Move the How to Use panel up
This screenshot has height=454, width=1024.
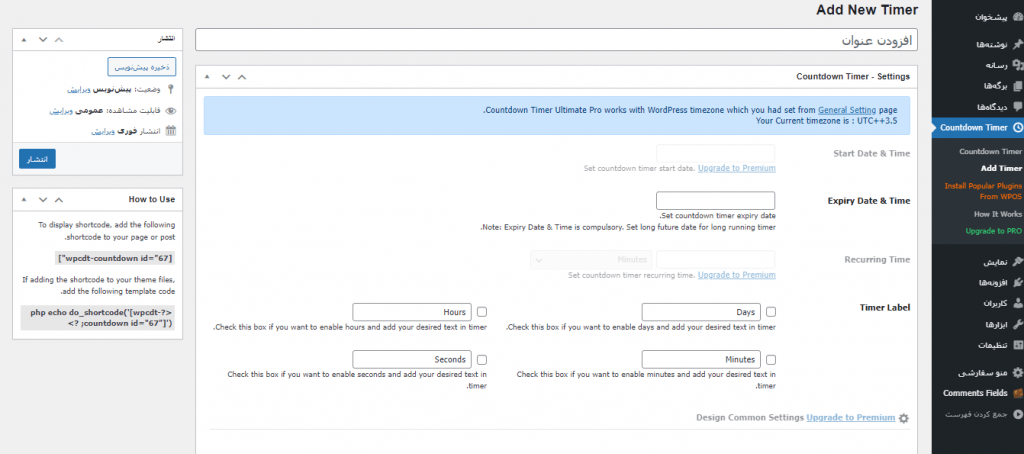coord(59,199)
